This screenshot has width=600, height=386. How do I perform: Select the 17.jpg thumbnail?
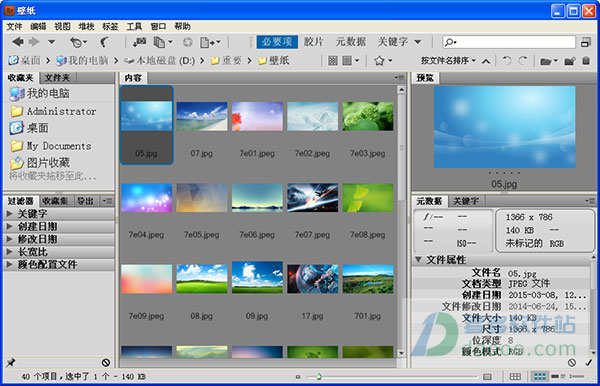pos(312,279)
